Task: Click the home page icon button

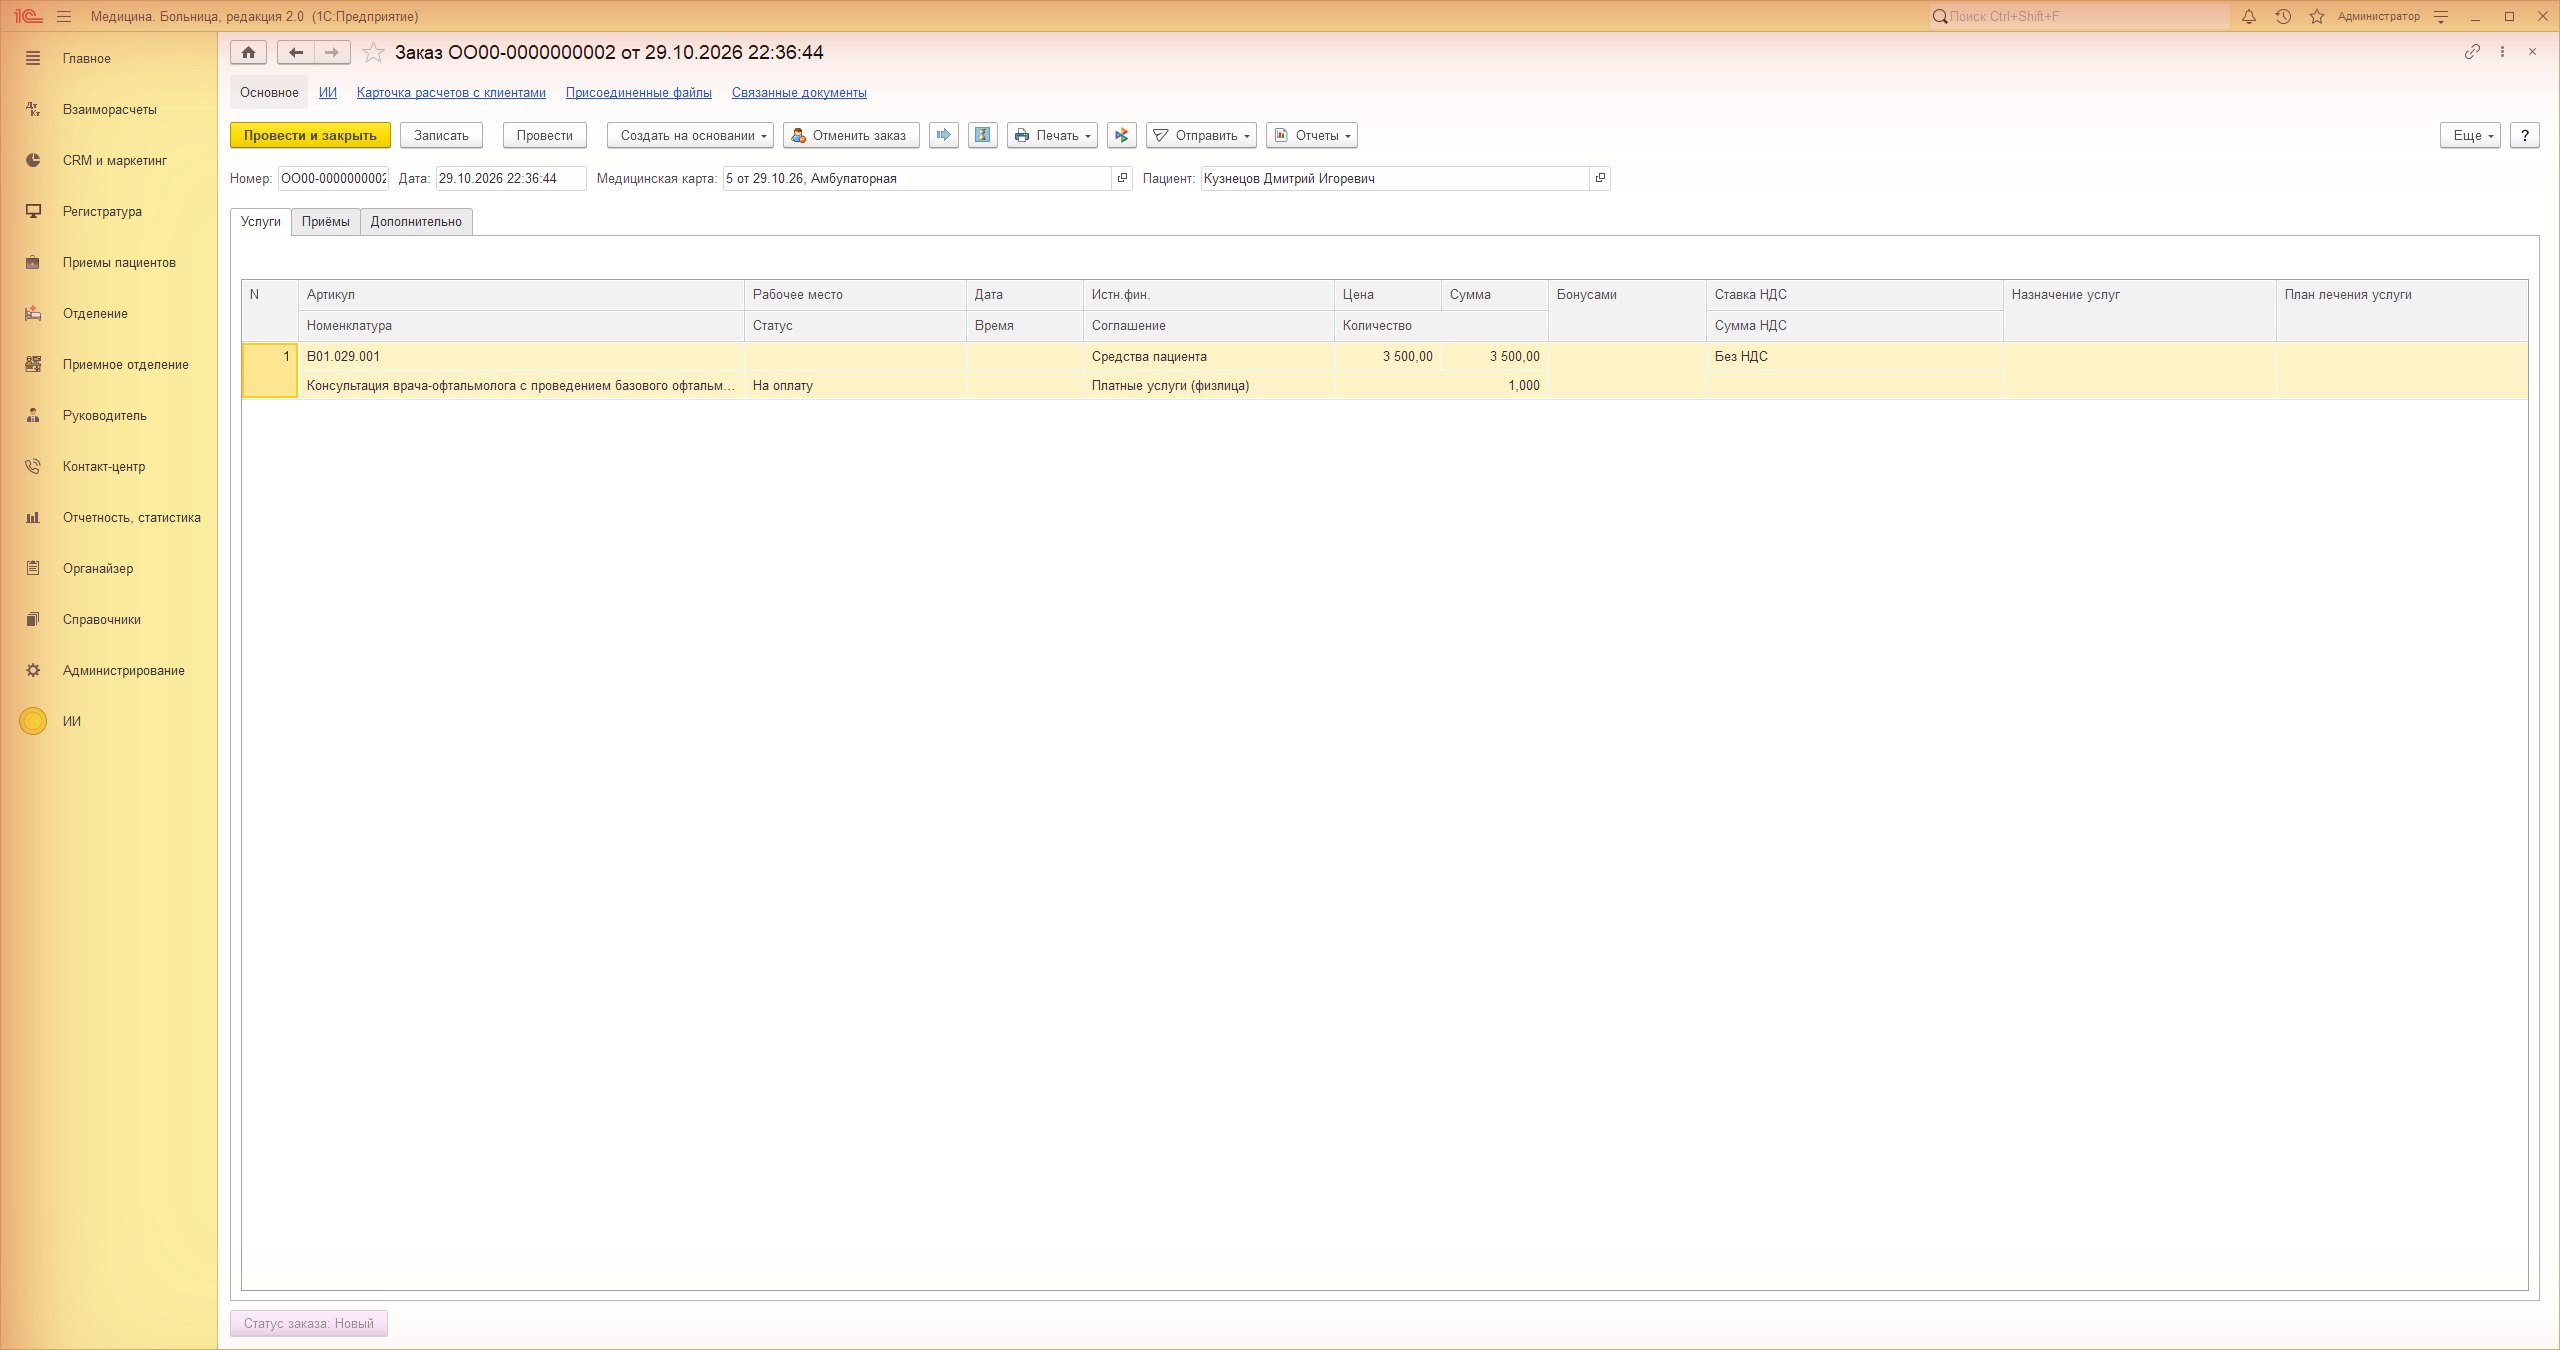Action: [248, 52]
